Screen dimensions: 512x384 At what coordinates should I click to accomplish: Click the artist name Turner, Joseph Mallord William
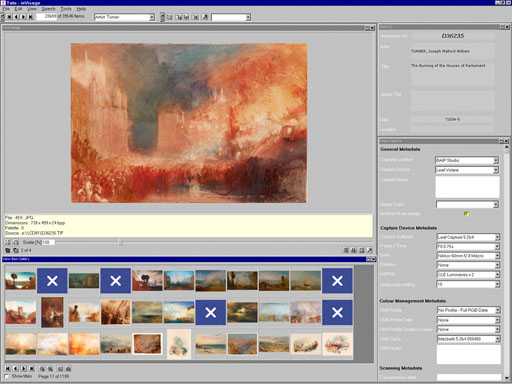[440, 51]
